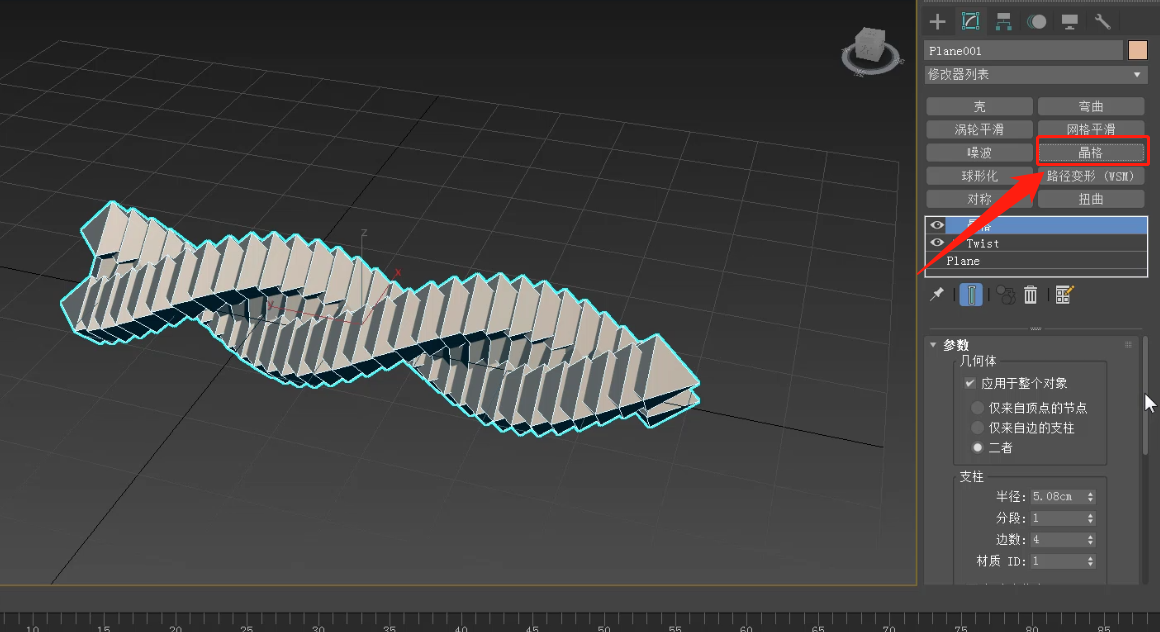Apply the 球形化 modifier button
The height and width of the screenshot is (632, 1160).
coord(979,176)
